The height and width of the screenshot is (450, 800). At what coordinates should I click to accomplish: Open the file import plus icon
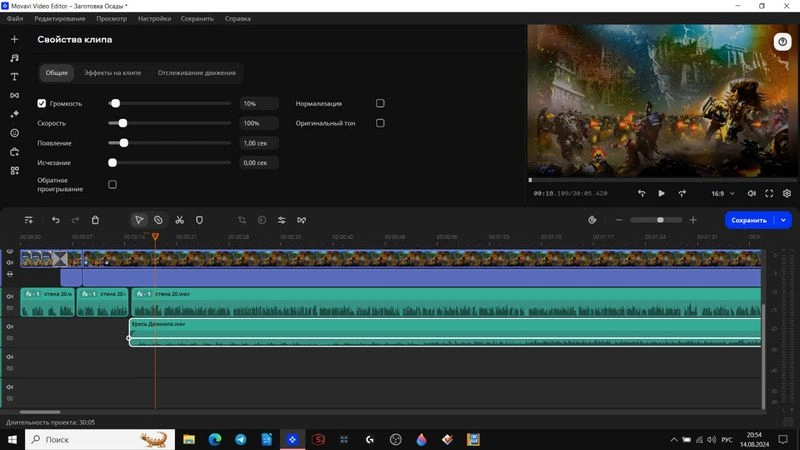(x=14, y=39)
